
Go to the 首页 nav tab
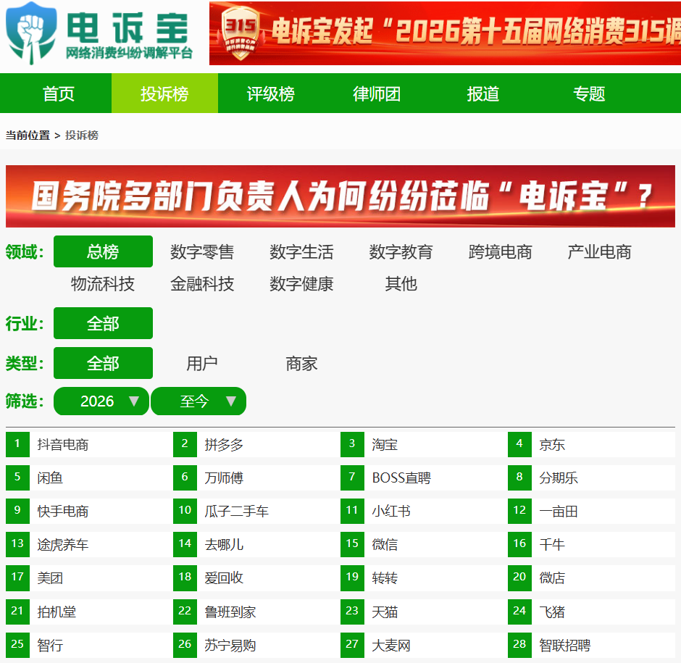[x=58, y=93]
